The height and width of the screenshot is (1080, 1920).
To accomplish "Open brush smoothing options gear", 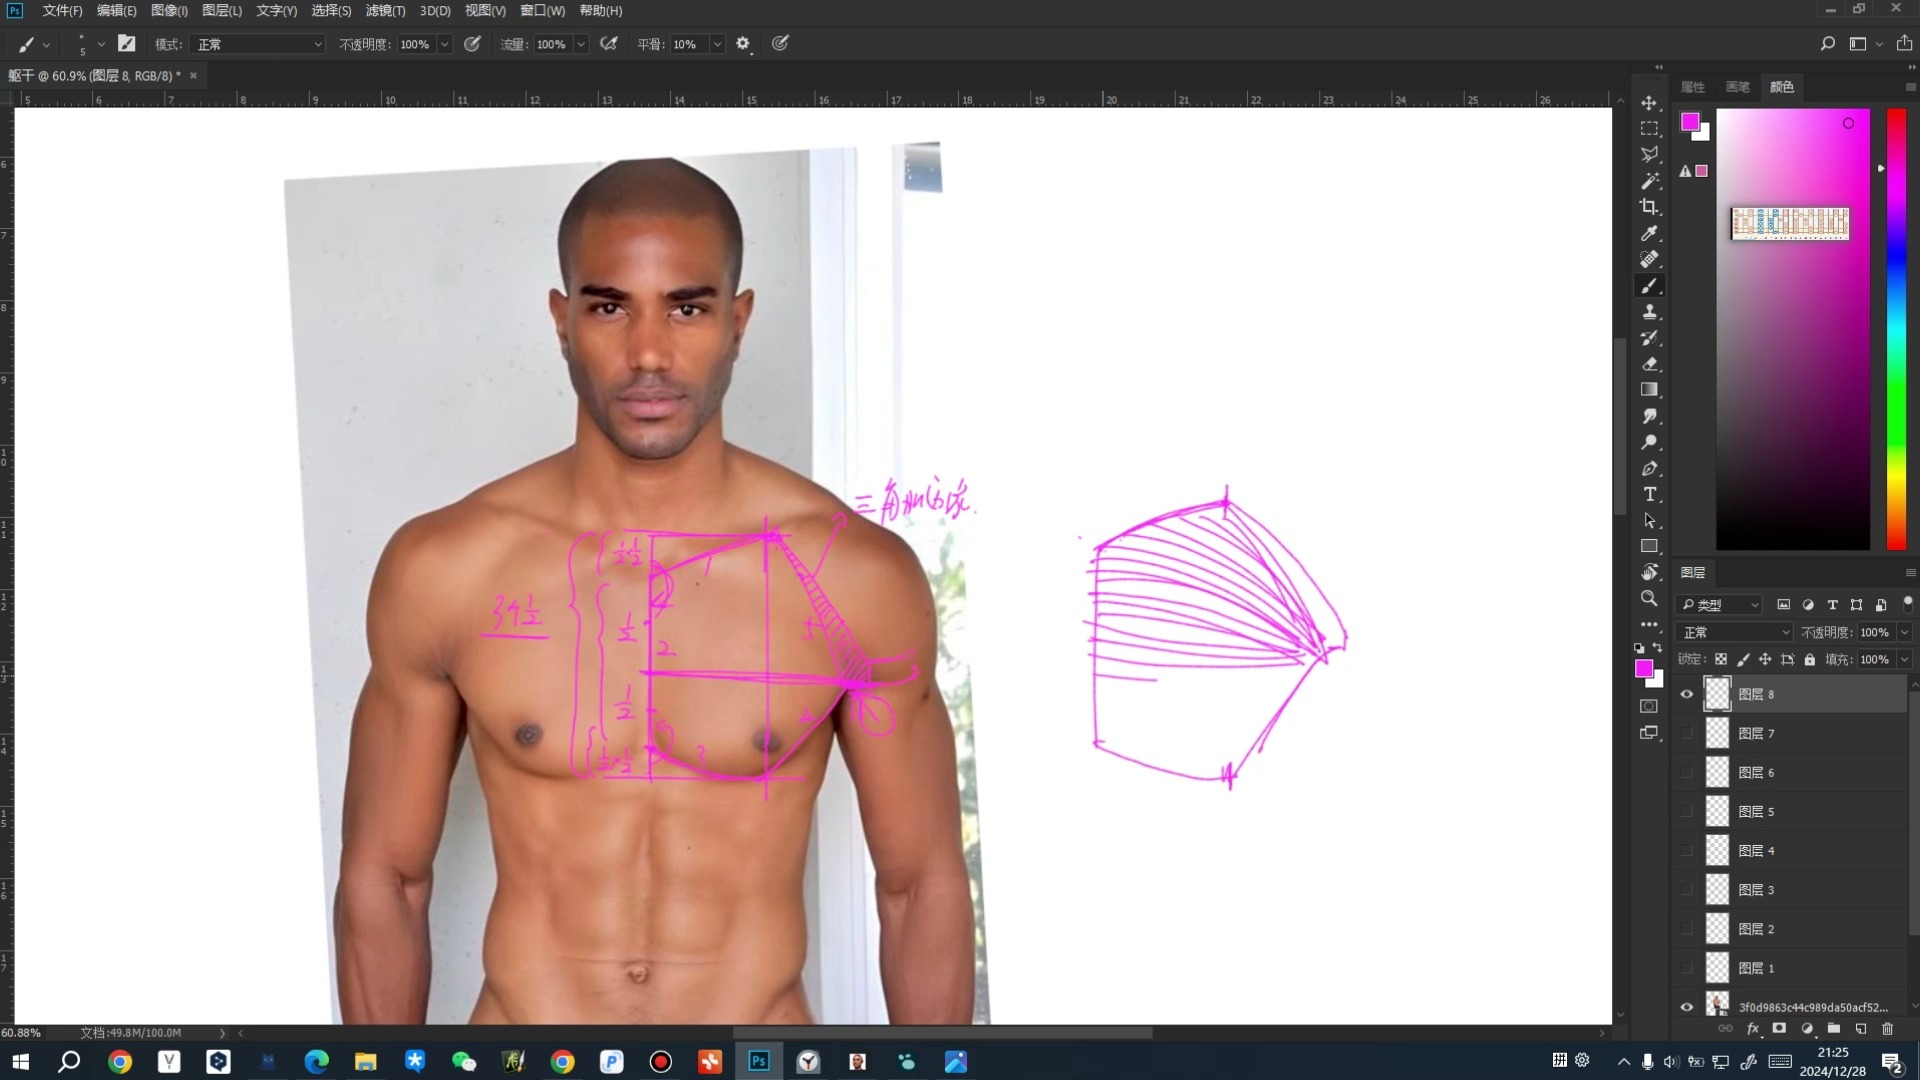I will coord(743,44).
